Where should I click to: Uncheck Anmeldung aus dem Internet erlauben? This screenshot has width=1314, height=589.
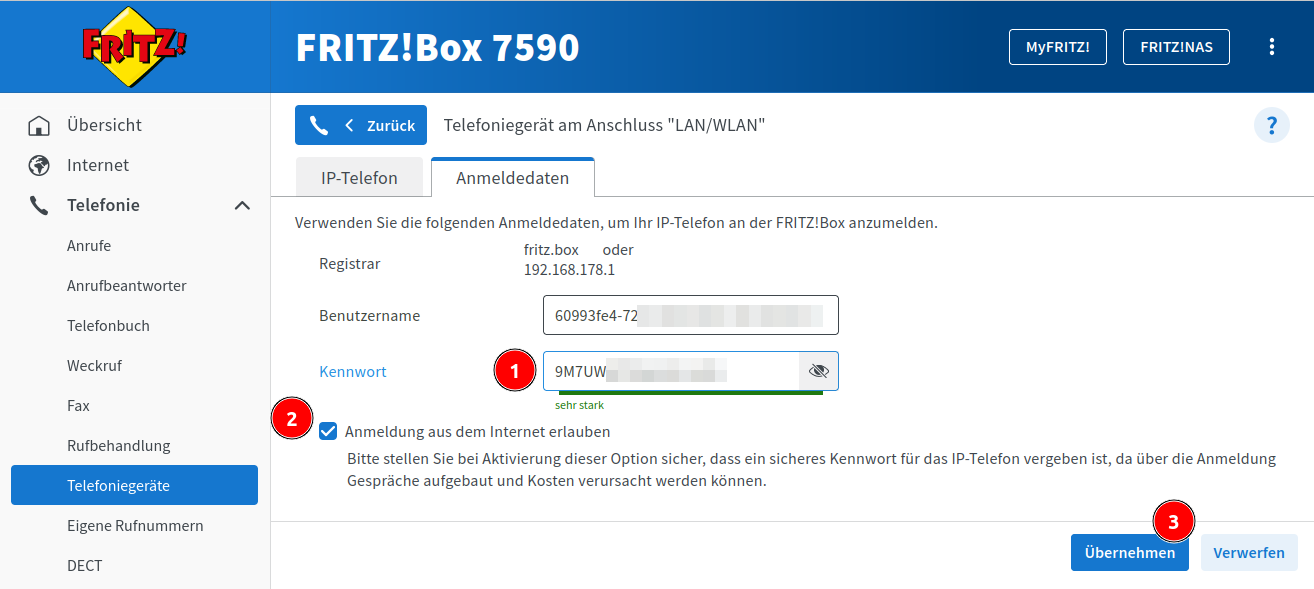(x=328, y=432)
